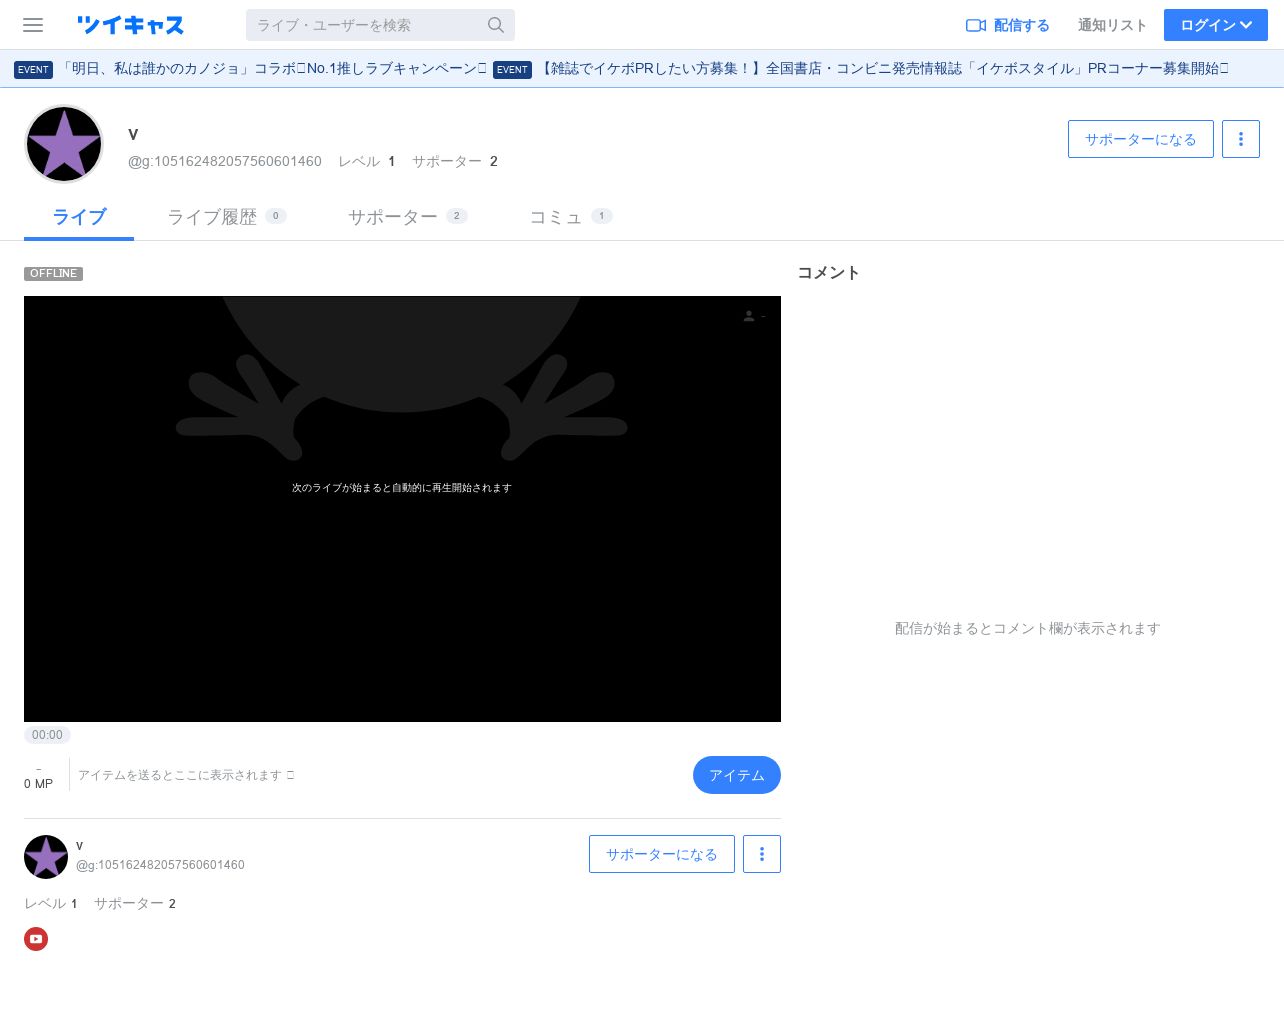Click lower サポーターになる button under player
Viewport: 1284px width, 1024px height.
click(x=661, y=854)
